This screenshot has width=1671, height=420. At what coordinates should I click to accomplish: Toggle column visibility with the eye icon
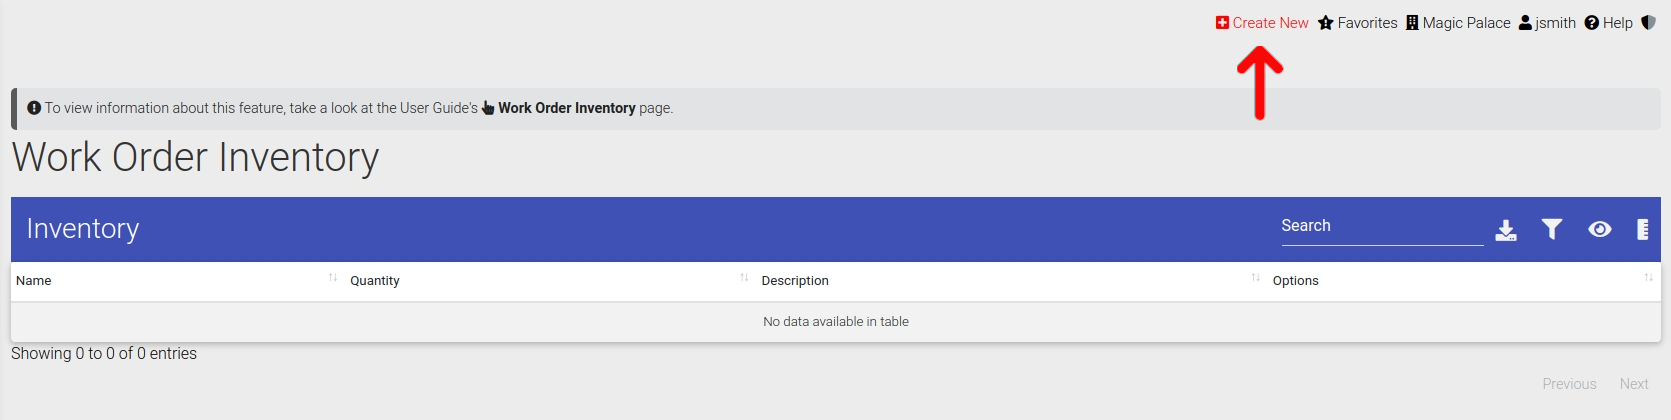point(1599,230)
